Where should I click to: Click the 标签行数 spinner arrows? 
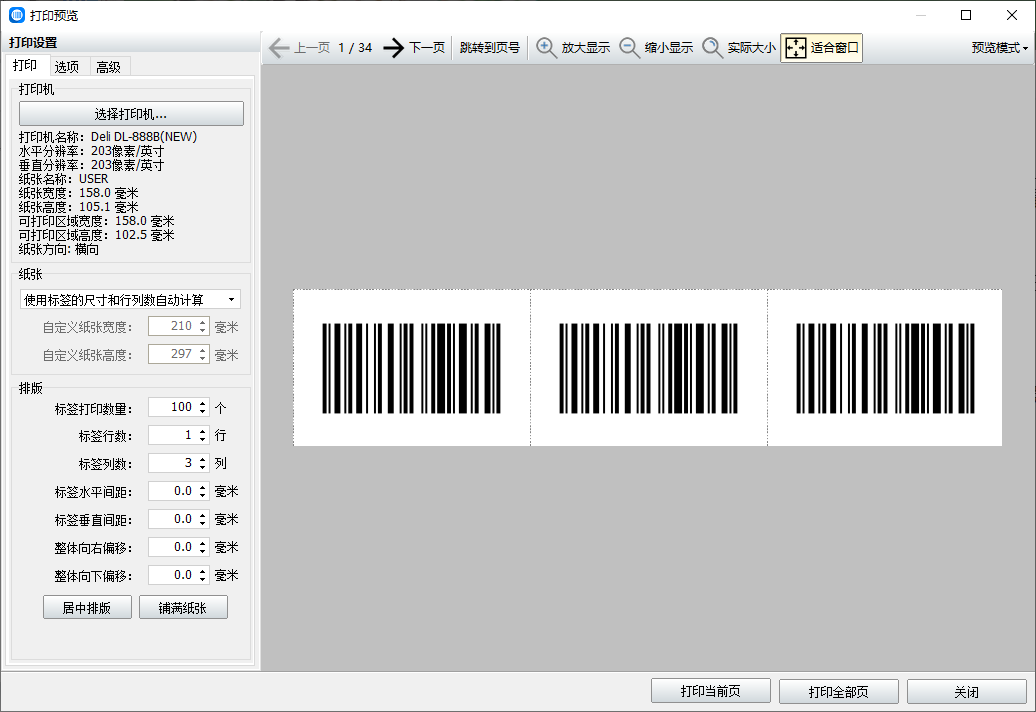(203, 435)
